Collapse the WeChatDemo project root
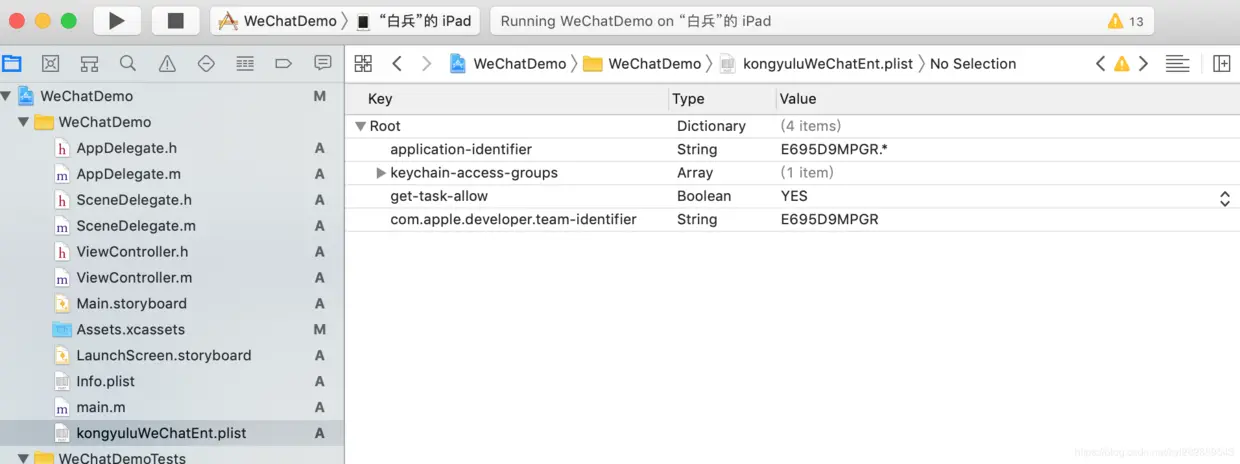This screenshot has width=1240, height=464. pos(7,96)
